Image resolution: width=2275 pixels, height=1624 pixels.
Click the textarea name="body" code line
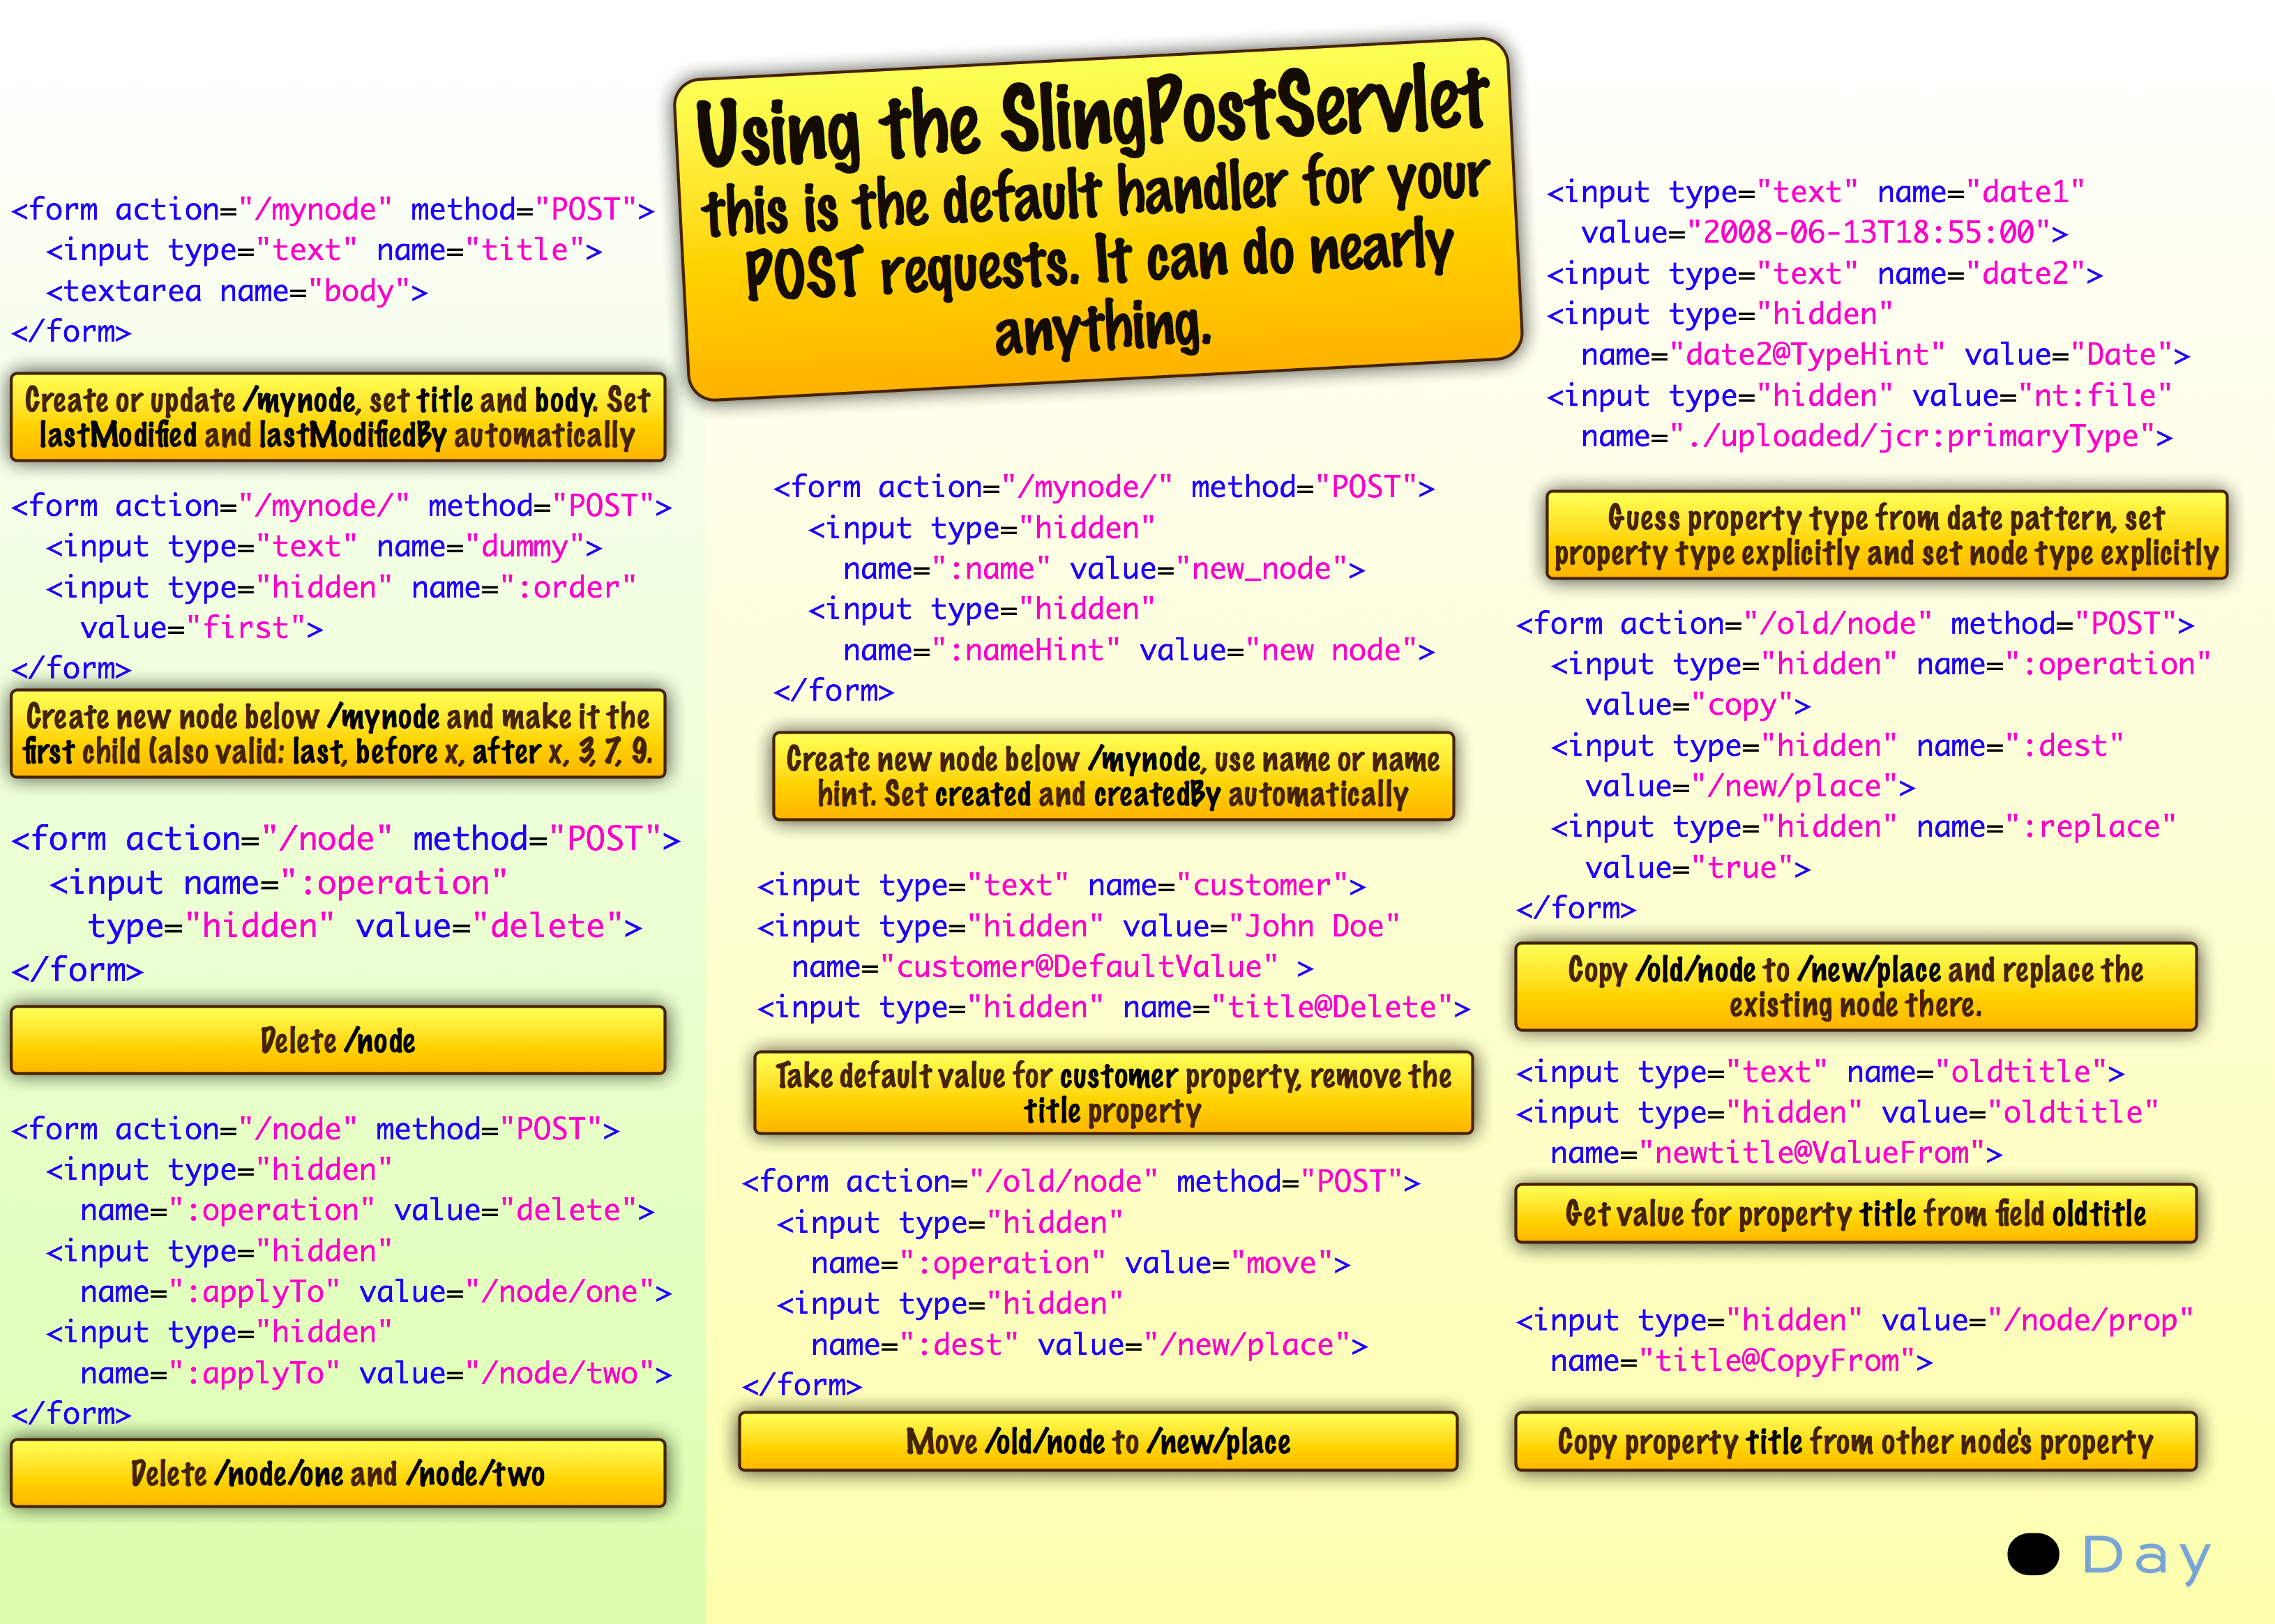(x=237, y=291)
